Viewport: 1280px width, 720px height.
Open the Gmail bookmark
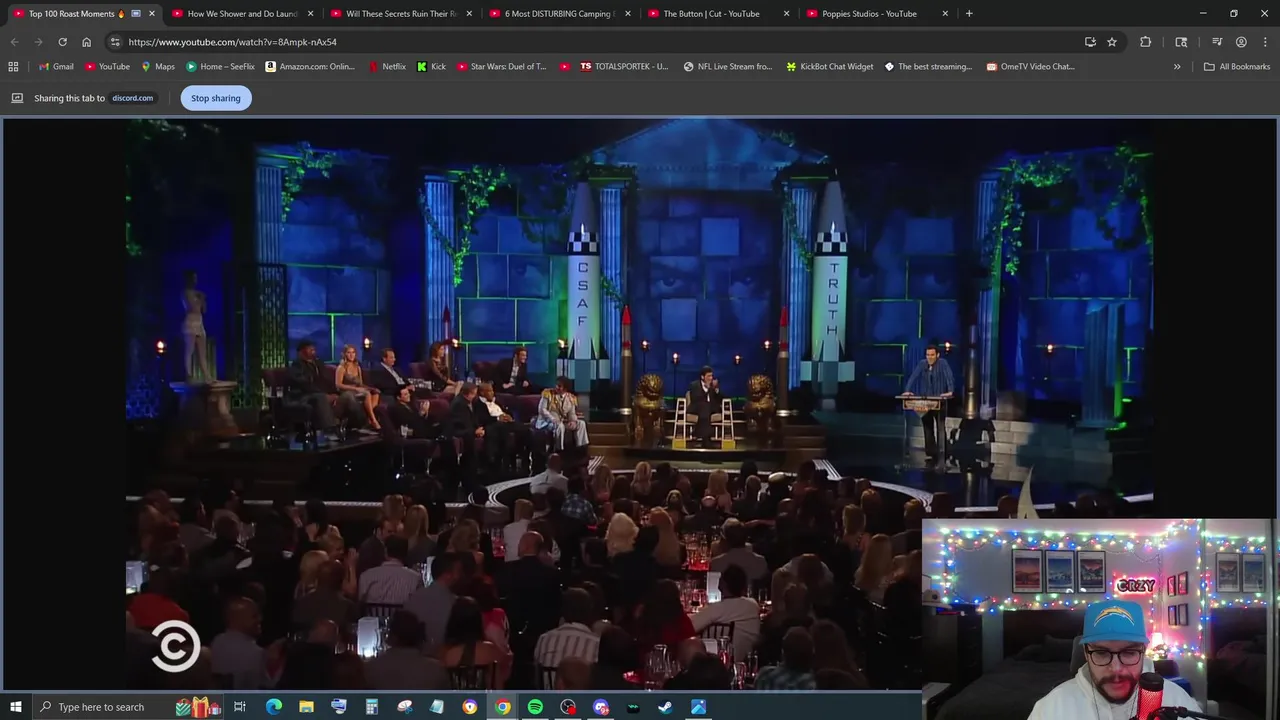(x=56, y=67)
